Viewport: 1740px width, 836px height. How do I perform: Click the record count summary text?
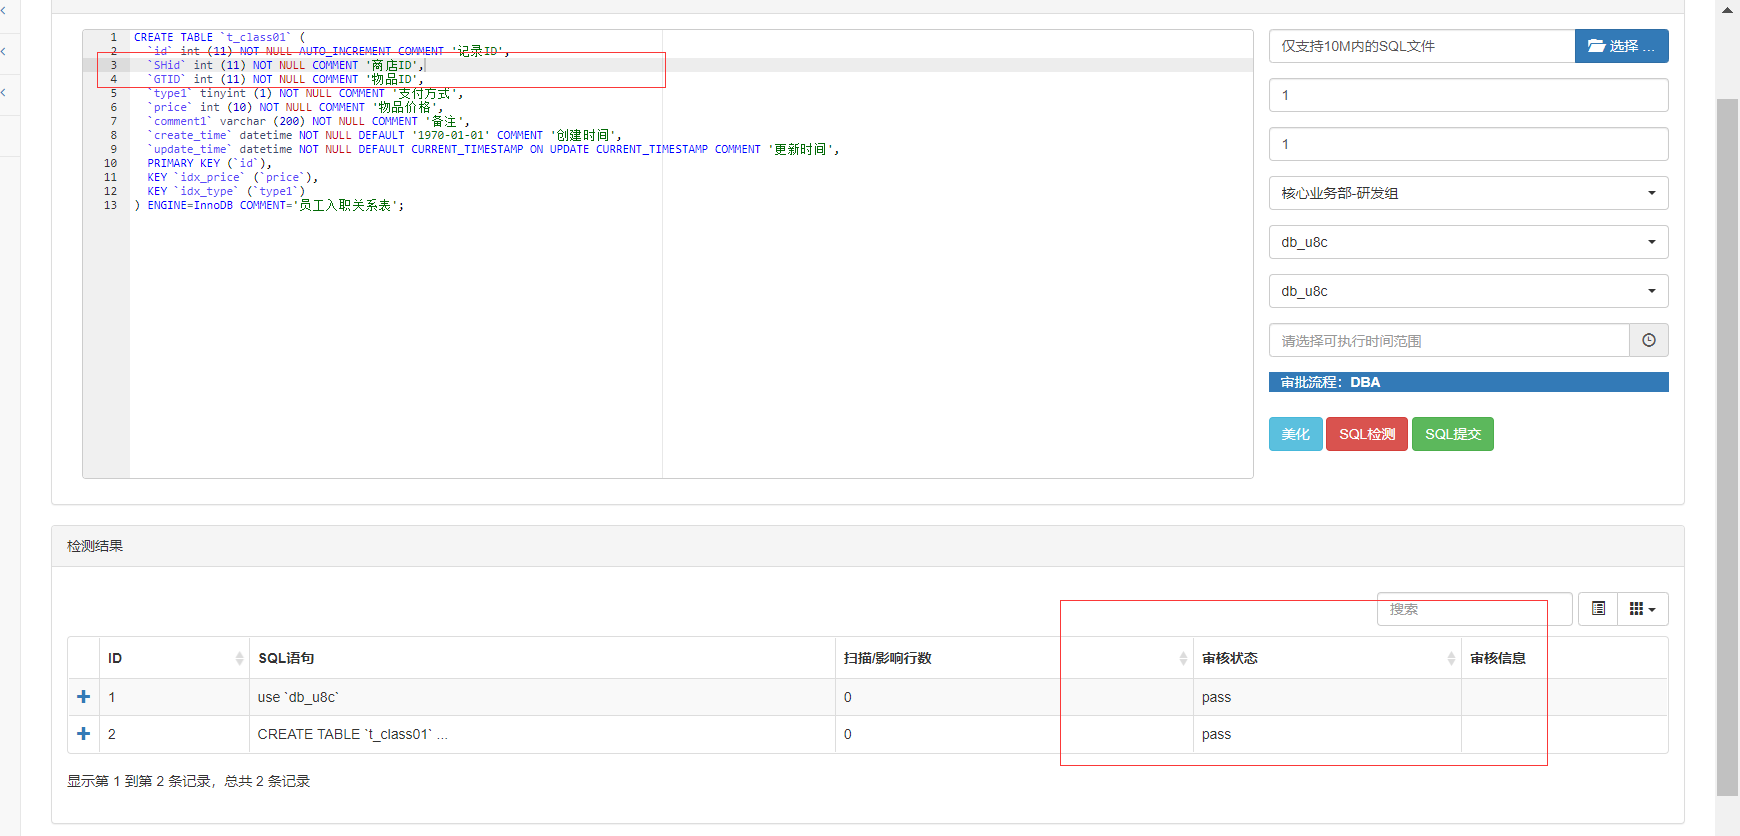coord(188,781)
